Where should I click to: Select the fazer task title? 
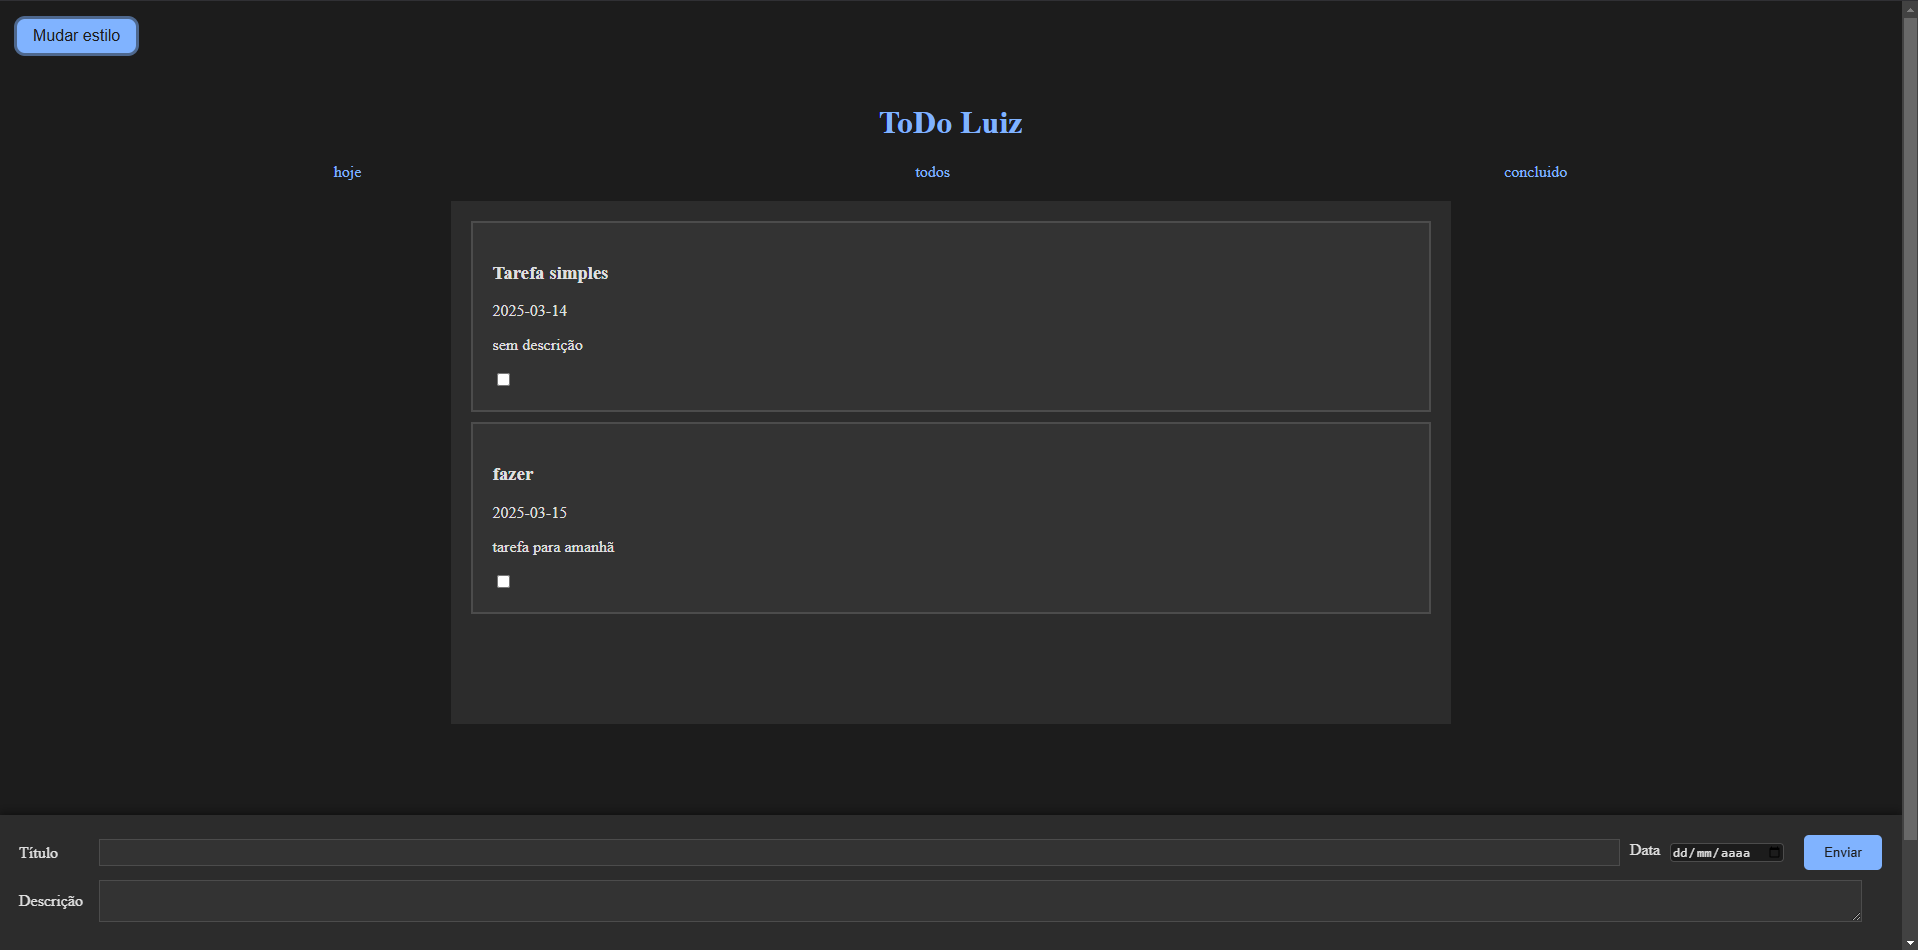point(513,474)
